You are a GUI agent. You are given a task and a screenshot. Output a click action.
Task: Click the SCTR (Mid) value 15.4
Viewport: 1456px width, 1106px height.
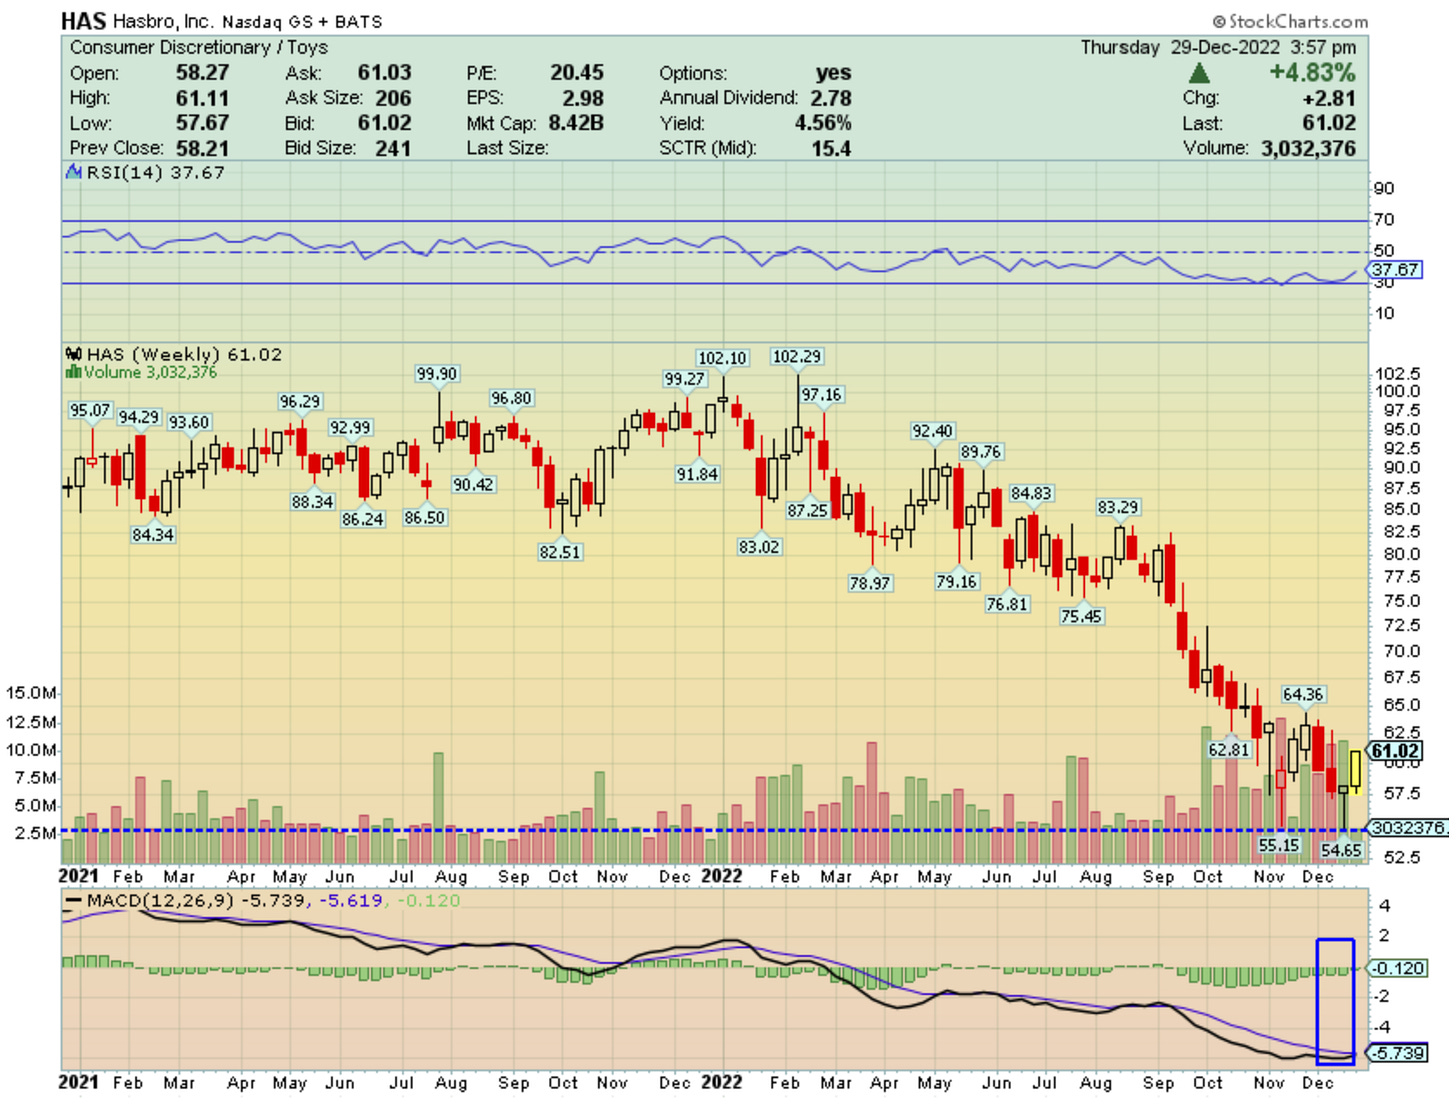point(832,148)
